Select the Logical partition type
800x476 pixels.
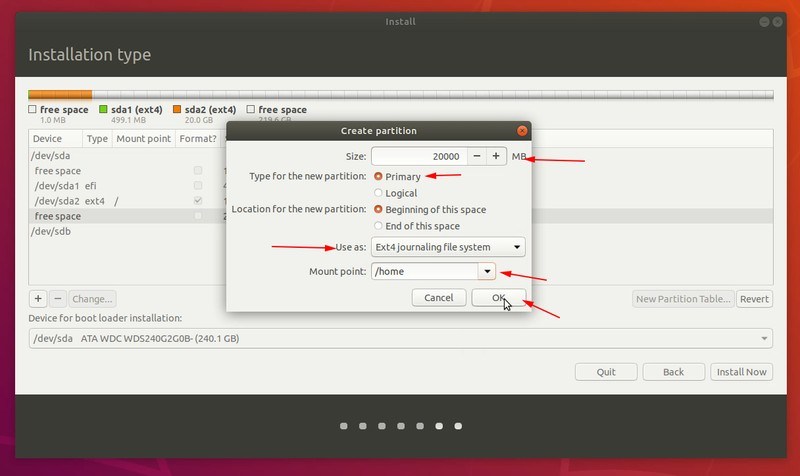pos(378,193)
